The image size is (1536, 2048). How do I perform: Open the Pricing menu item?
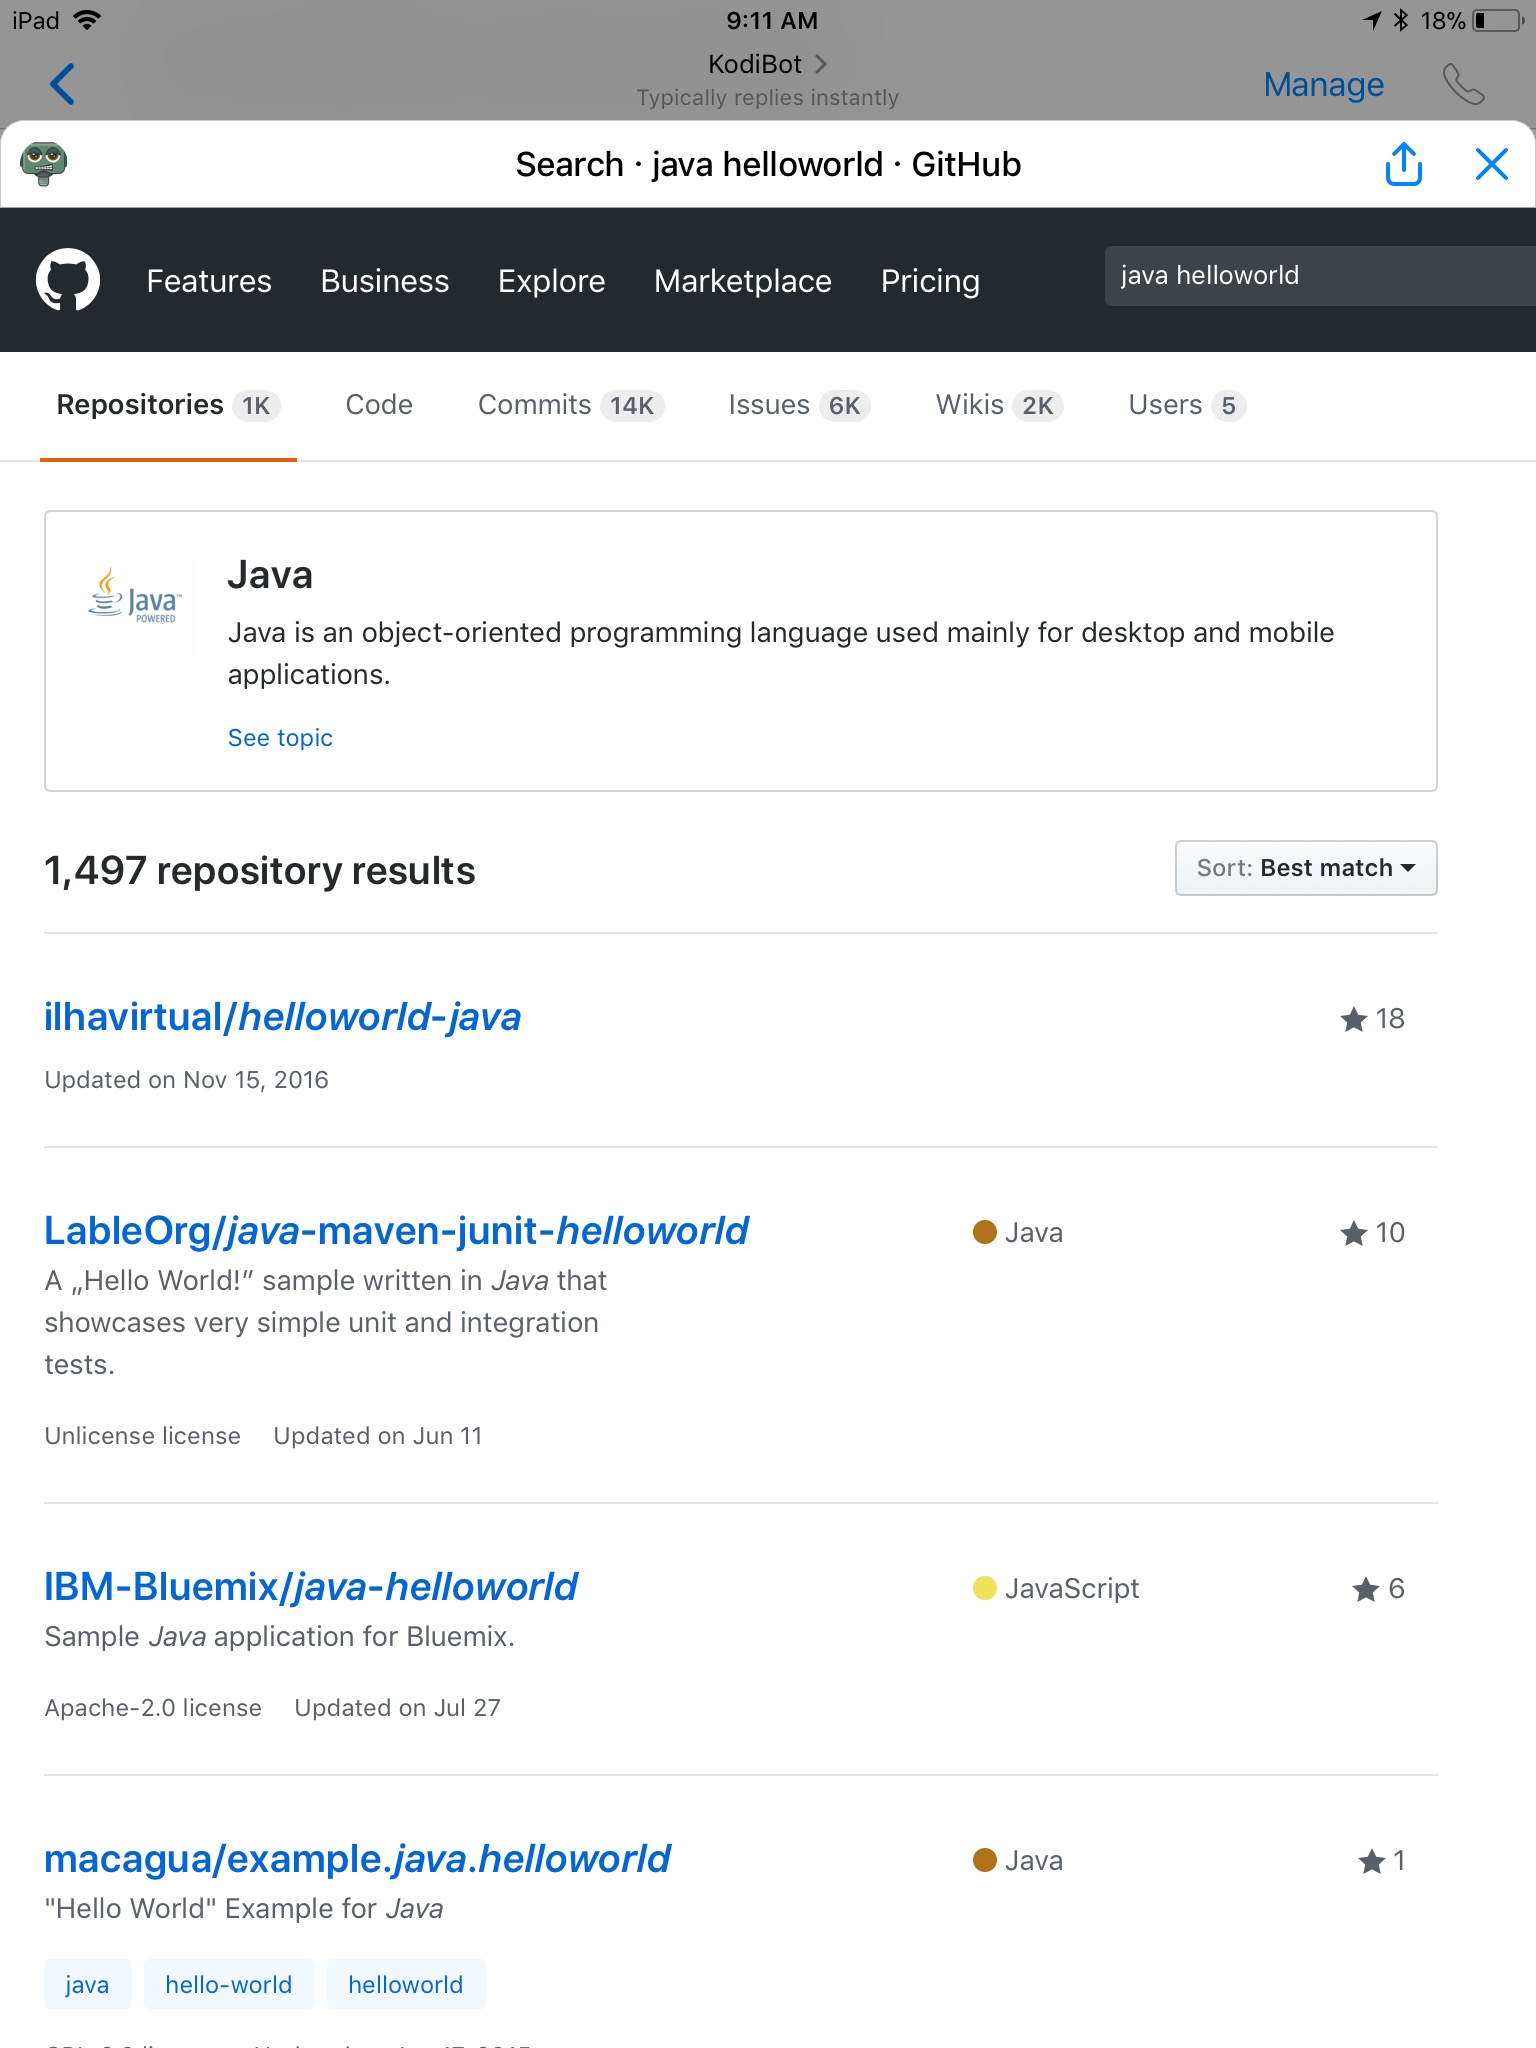[930, 281]
